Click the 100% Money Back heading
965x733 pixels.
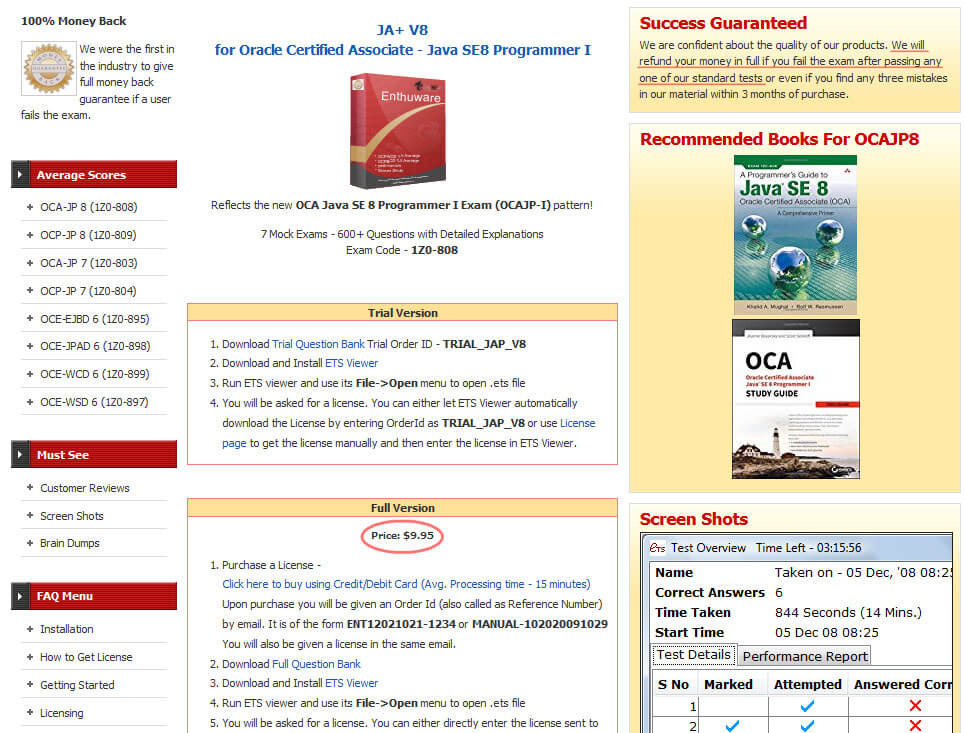click(73, 21)
